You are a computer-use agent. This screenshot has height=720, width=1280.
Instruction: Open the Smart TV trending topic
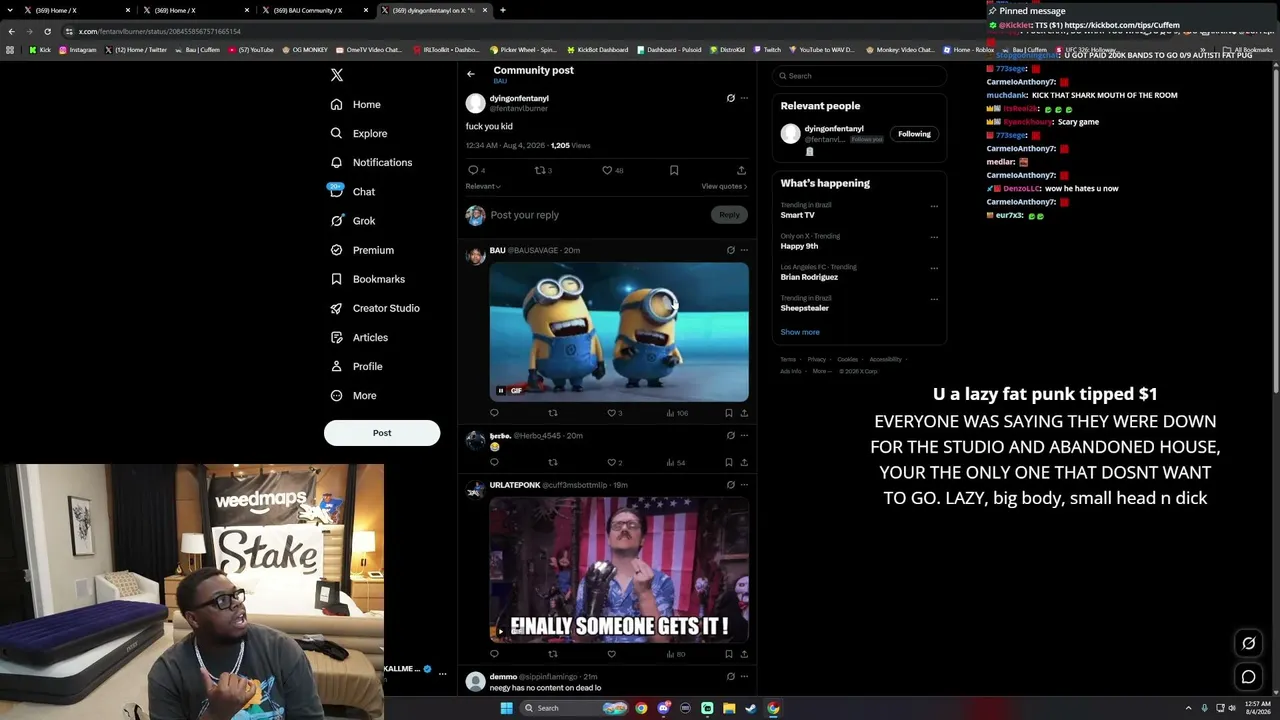[x=798, y=215]
